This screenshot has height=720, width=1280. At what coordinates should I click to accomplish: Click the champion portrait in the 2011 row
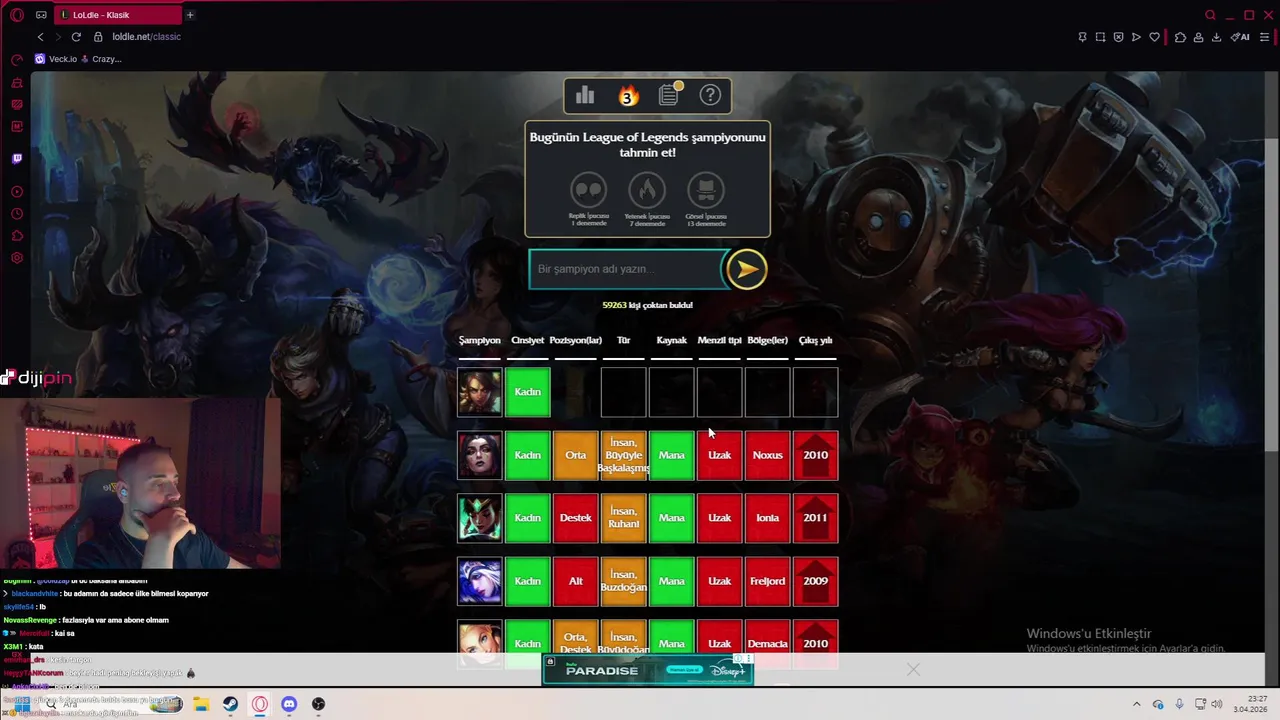coord(479,518)
